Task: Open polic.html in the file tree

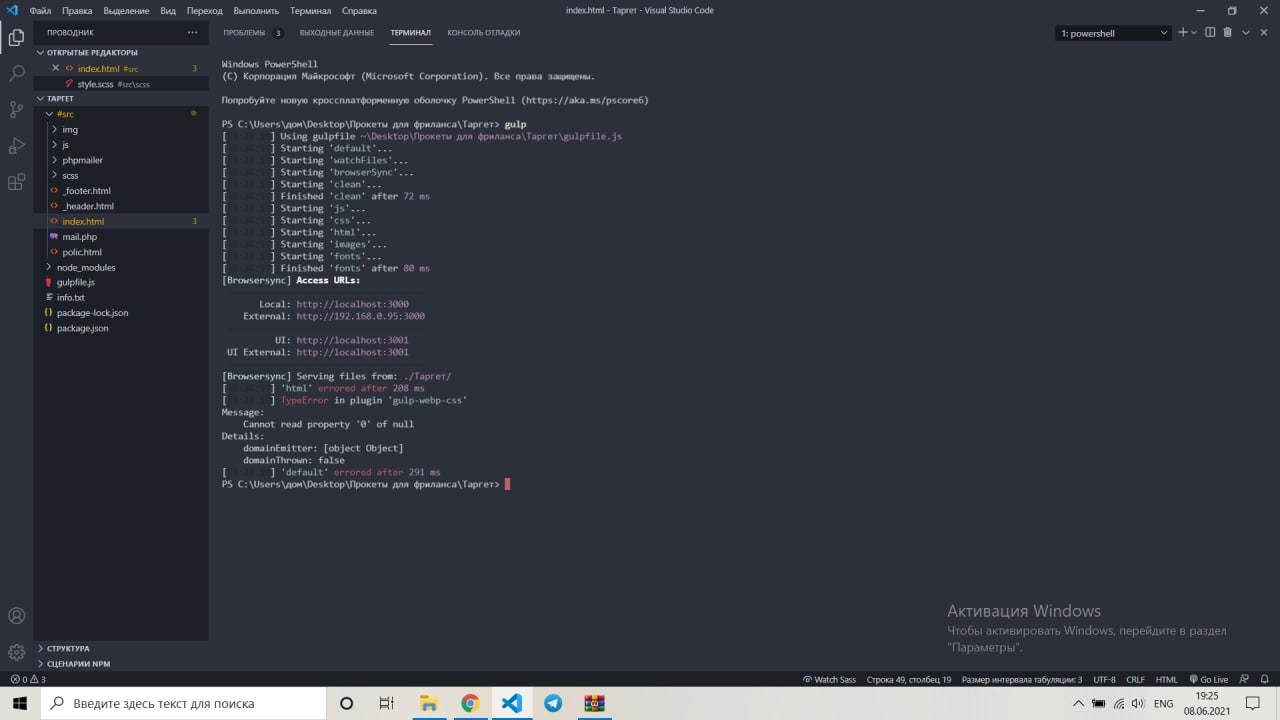Action: pyautogui.click(x=82, y=252)
